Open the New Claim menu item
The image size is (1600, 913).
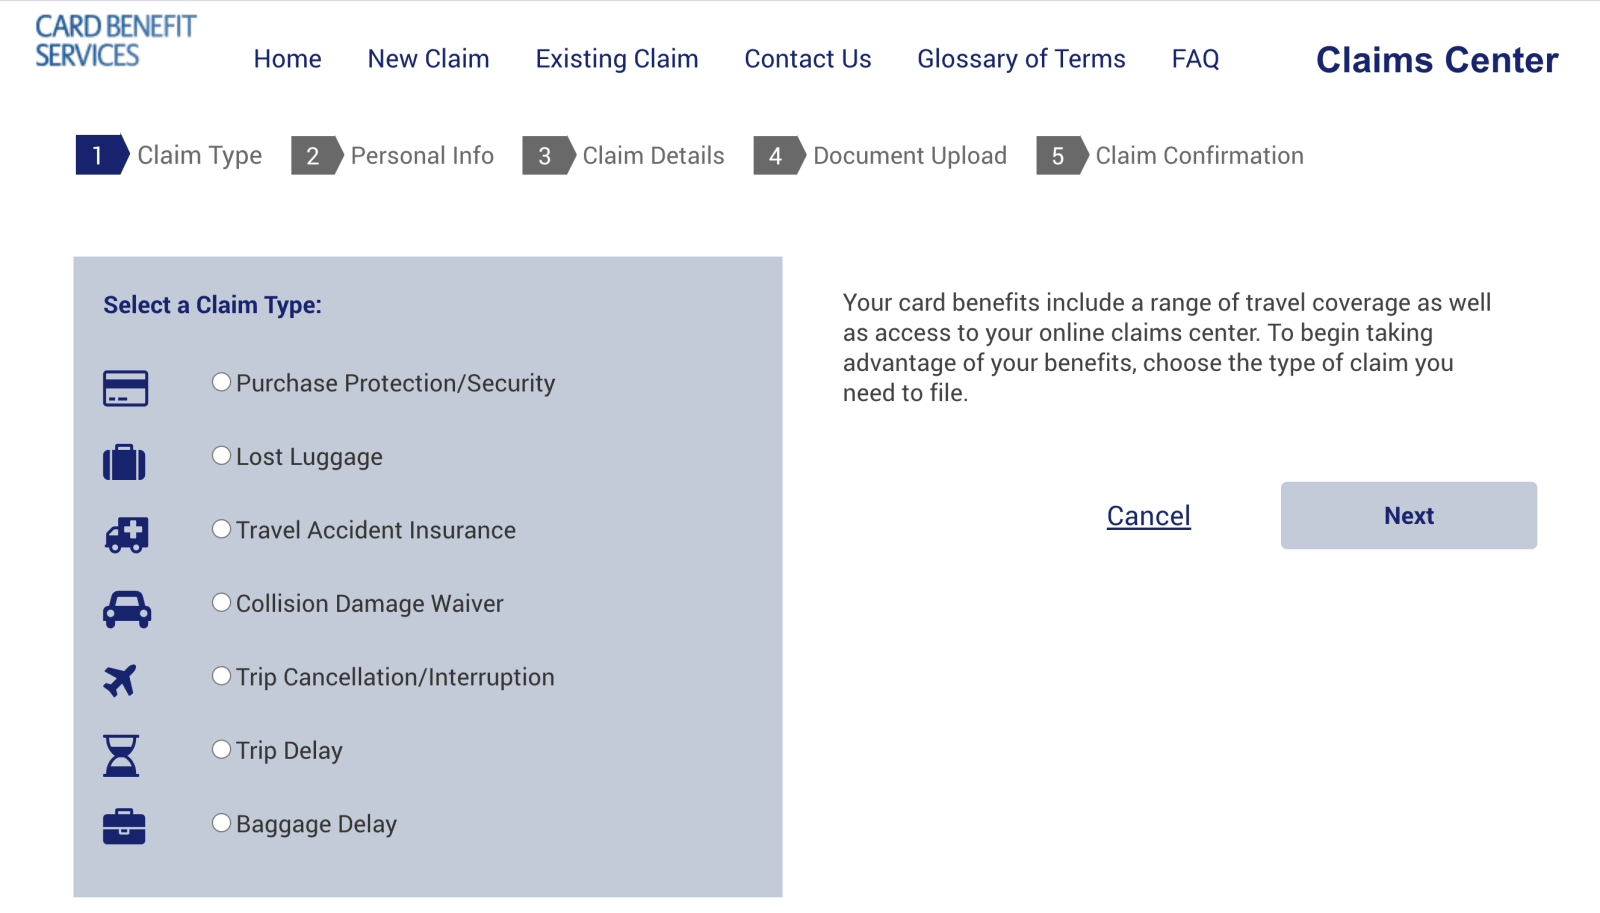428,59
